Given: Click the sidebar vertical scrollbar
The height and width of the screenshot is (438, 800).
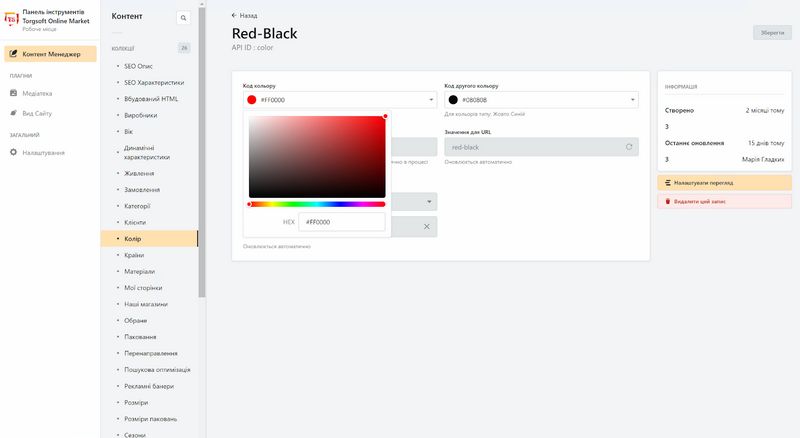Looking at the screenshot, I should [202, 152].
